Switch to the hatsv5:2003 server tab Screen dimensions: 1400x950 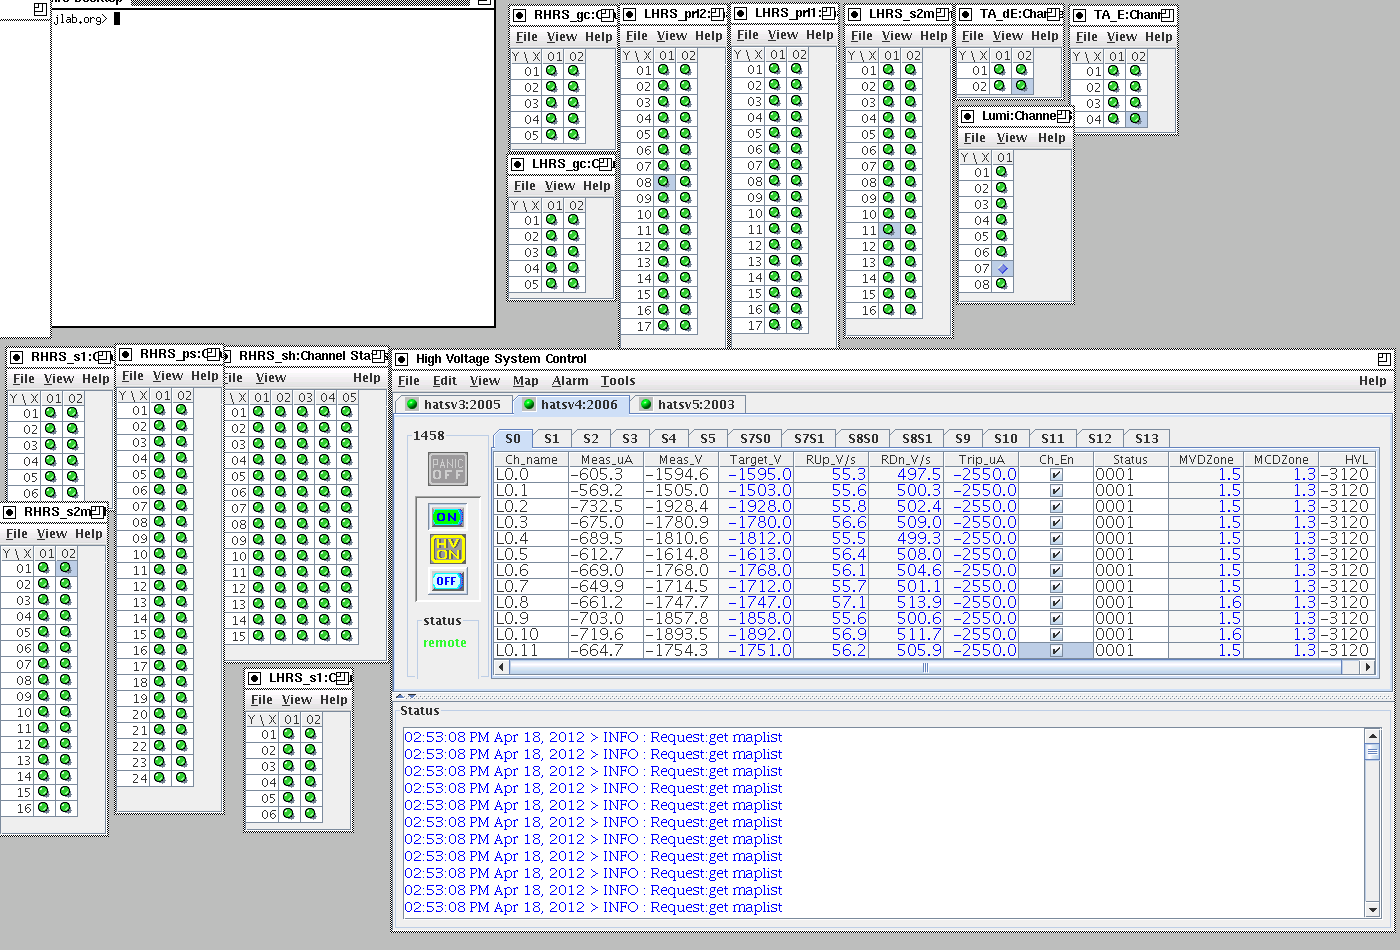(688, 405)
